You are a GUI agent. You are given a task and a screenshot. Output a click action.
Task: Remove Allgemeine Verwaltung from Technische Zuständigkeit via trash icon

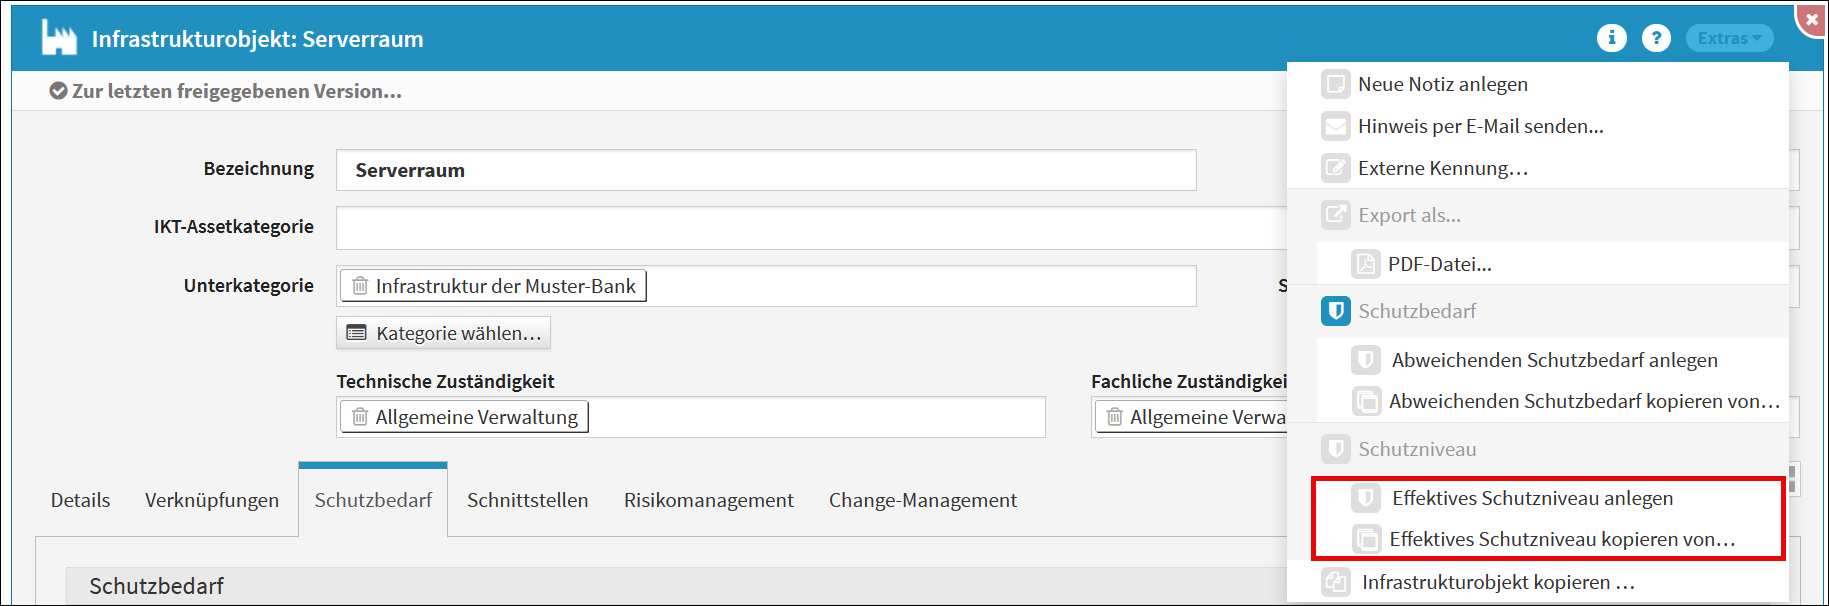pos(360,417)
